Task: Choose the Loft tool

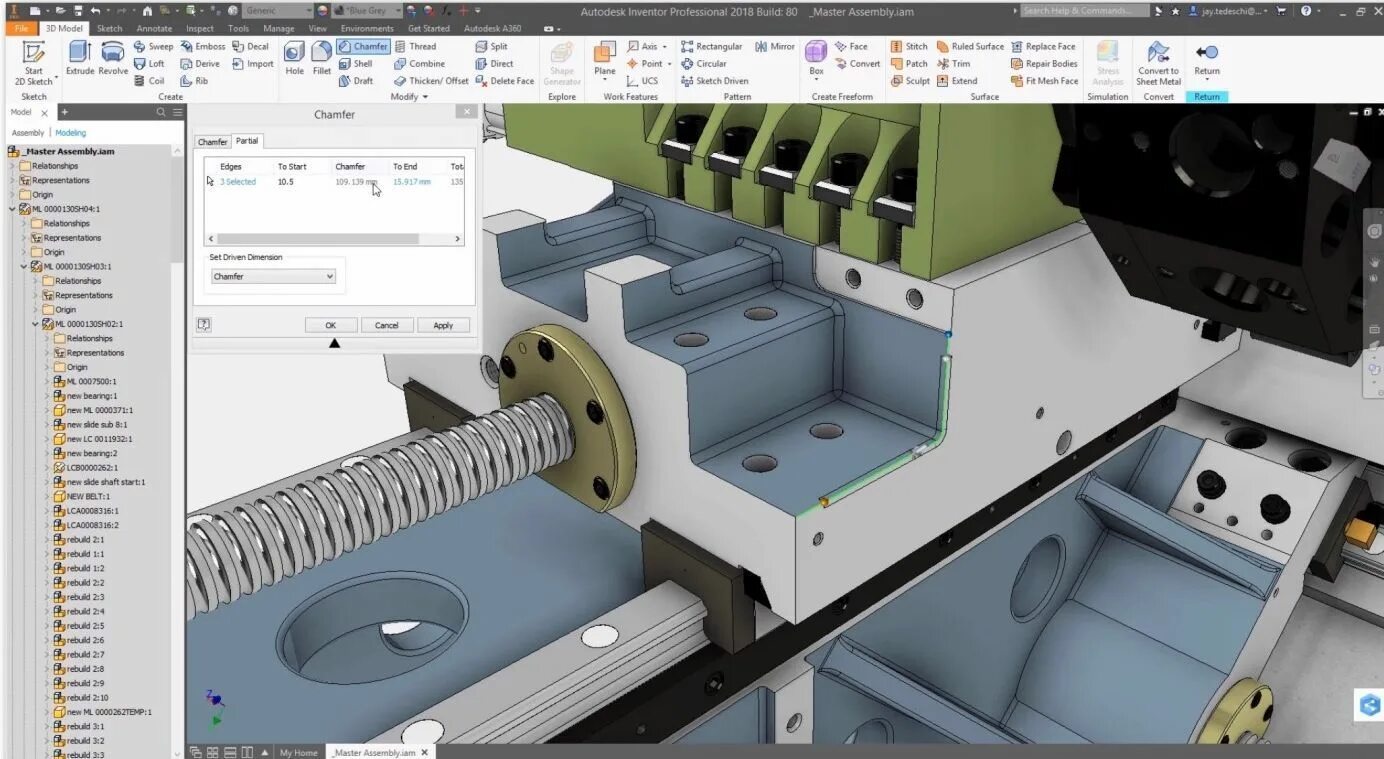Action: pos(149,63)
